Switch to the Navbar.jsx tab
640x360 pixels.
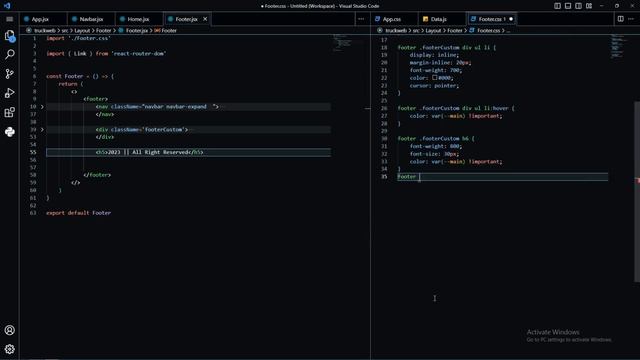coord(91,19)
